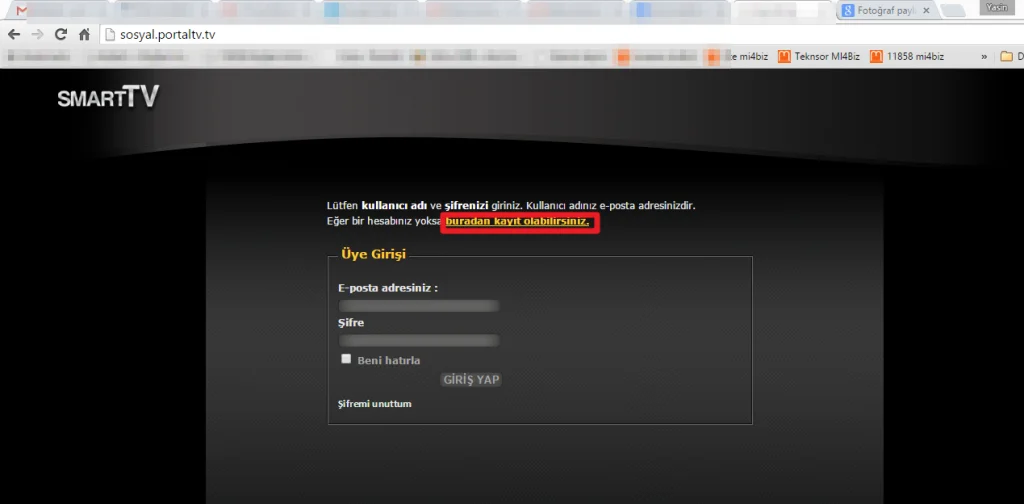The height and width of the screenshot is (504, 1024).
Task: Follow the buradan kayıt olabilirsiniz link
Action: 517,222
